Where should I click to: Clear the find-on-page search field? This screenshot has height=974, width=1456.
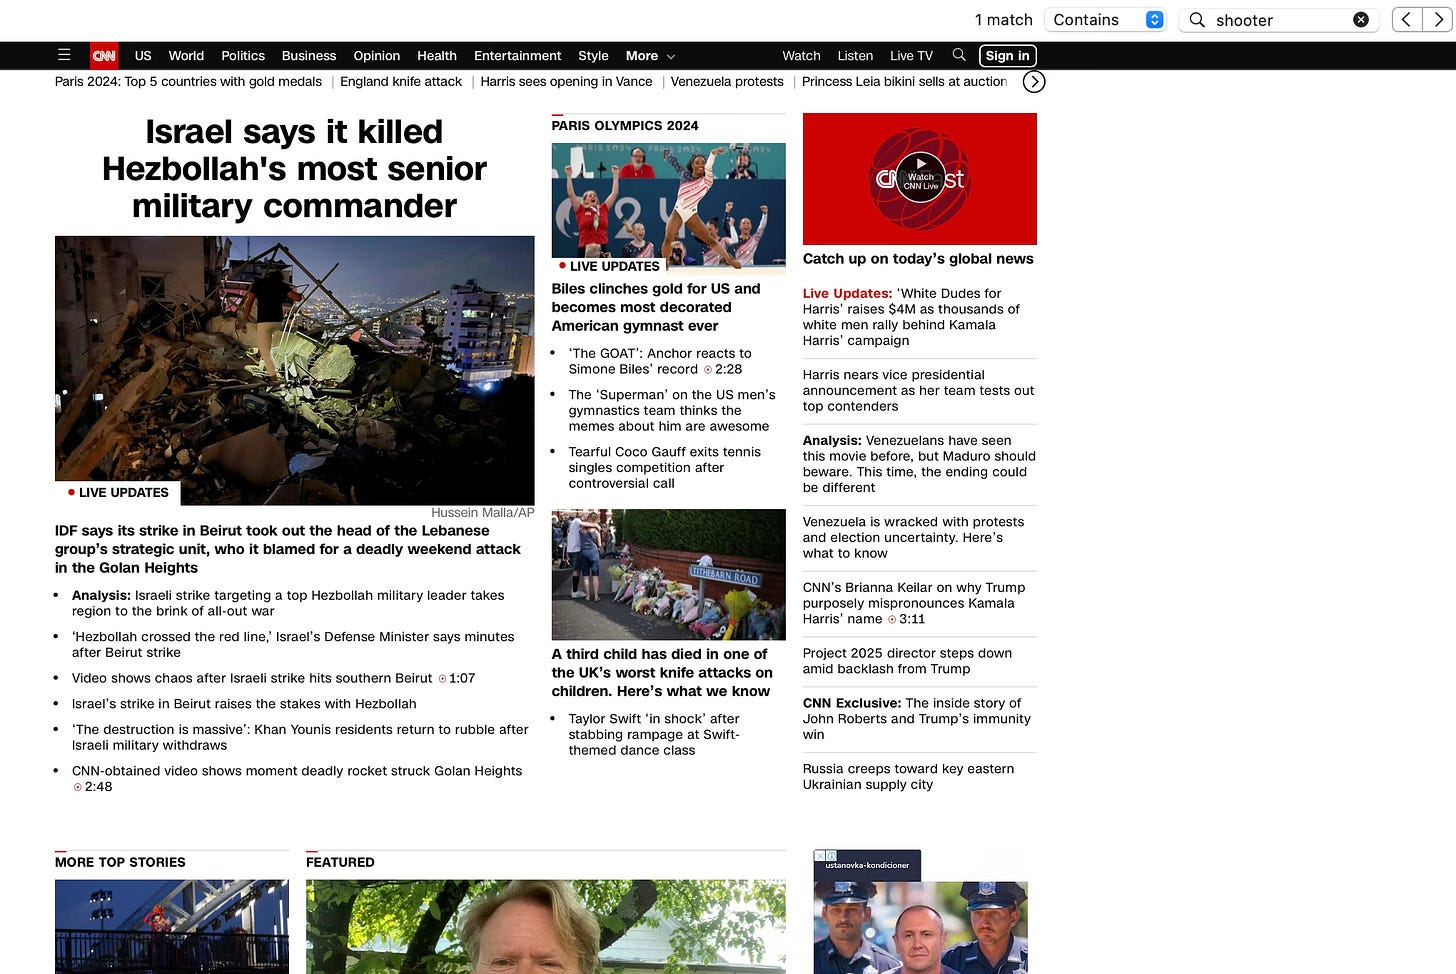click(x=1361, y=20)
